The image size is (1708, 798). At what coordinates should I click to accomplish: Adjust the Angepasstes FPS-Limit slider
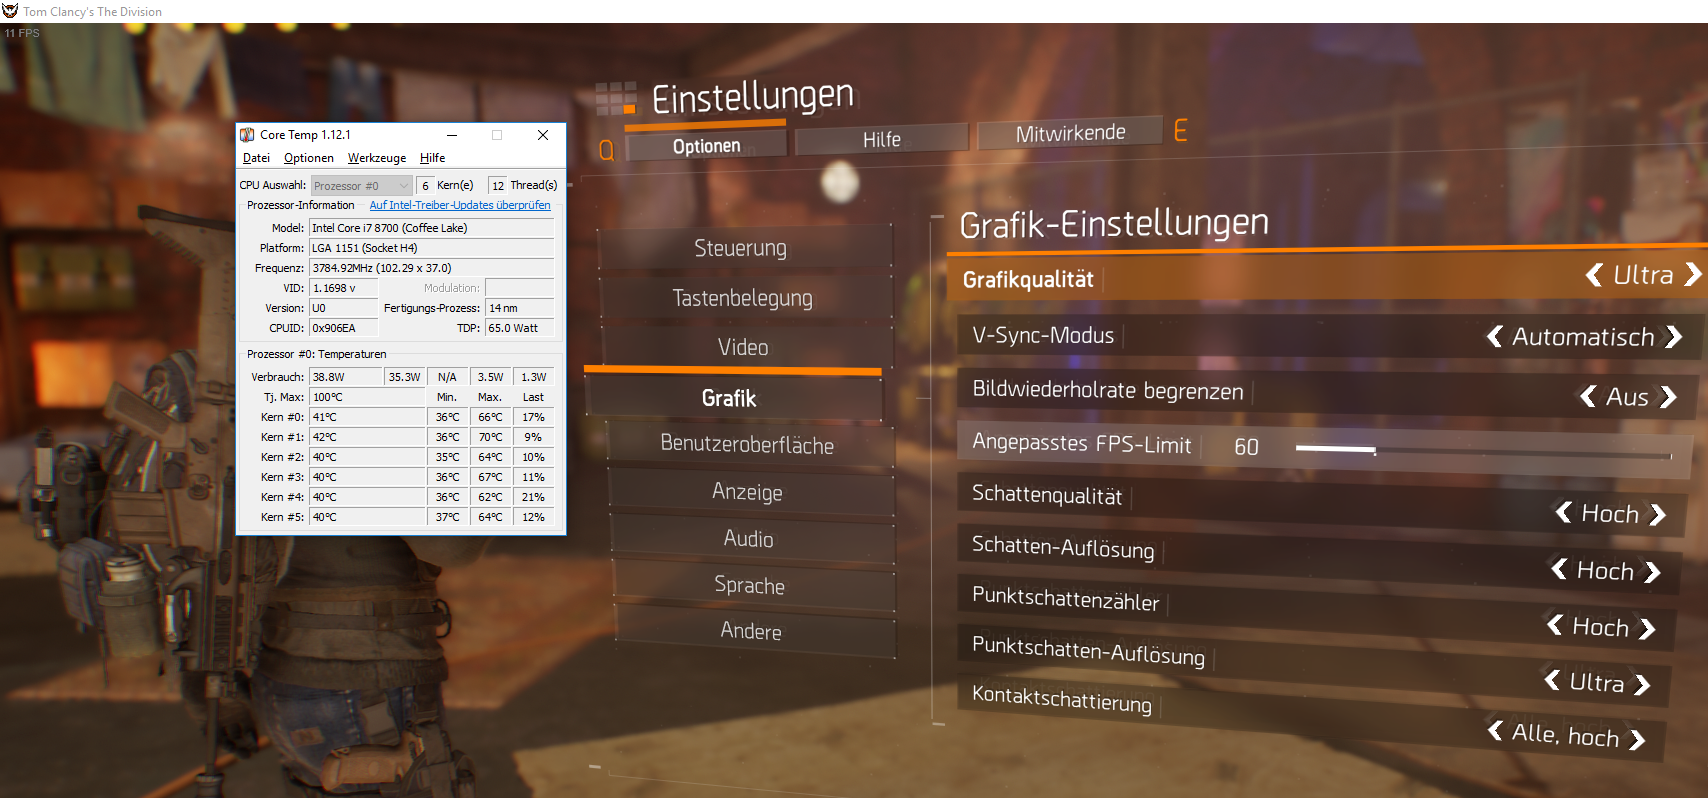click(1483, 451)
